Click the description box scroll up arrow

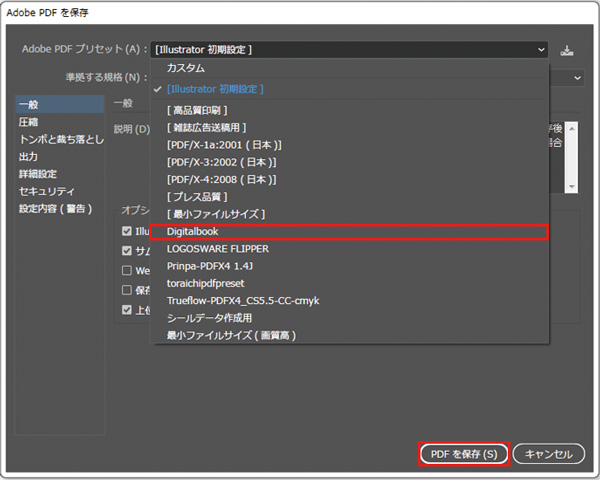572,129
